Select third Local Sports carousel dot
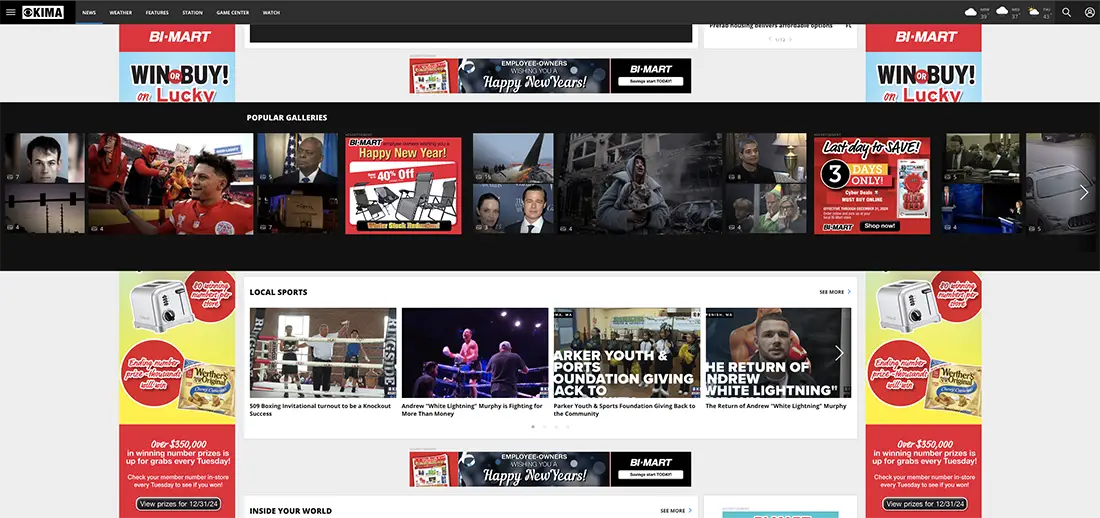 [x=556, y=427]
